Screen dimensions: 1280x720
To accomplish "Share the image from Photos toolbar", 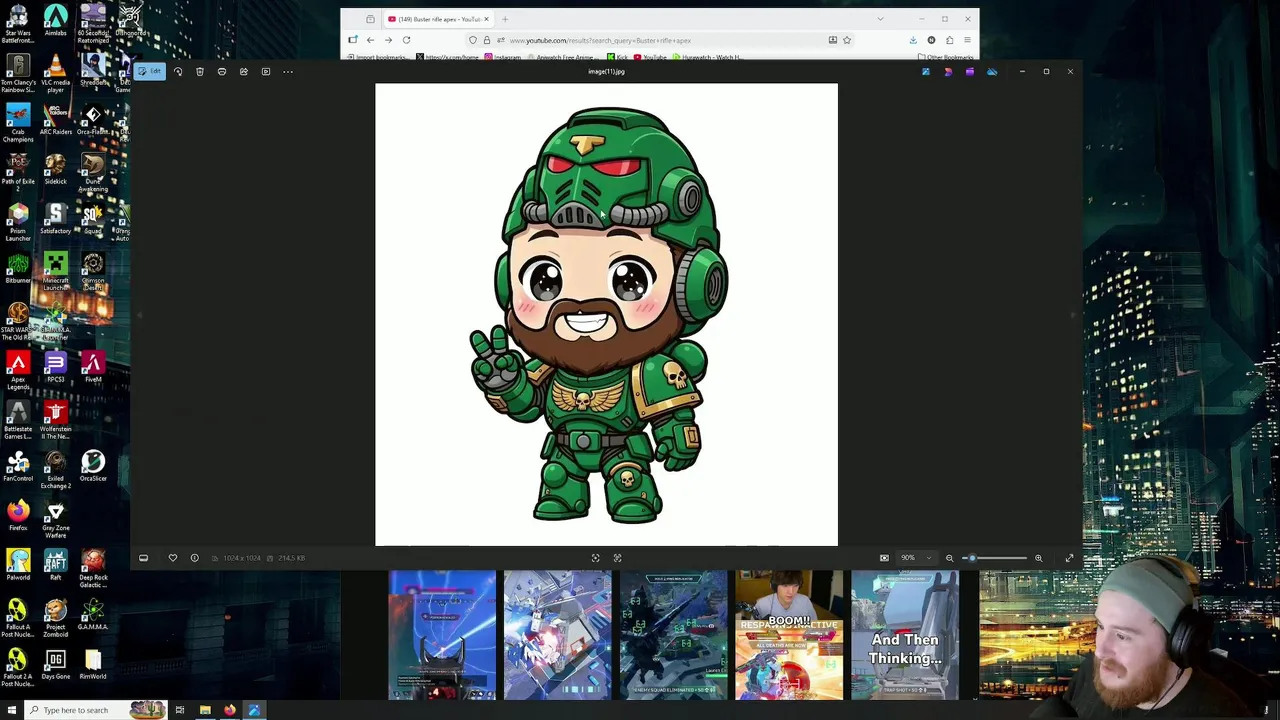I will (244, 71).
